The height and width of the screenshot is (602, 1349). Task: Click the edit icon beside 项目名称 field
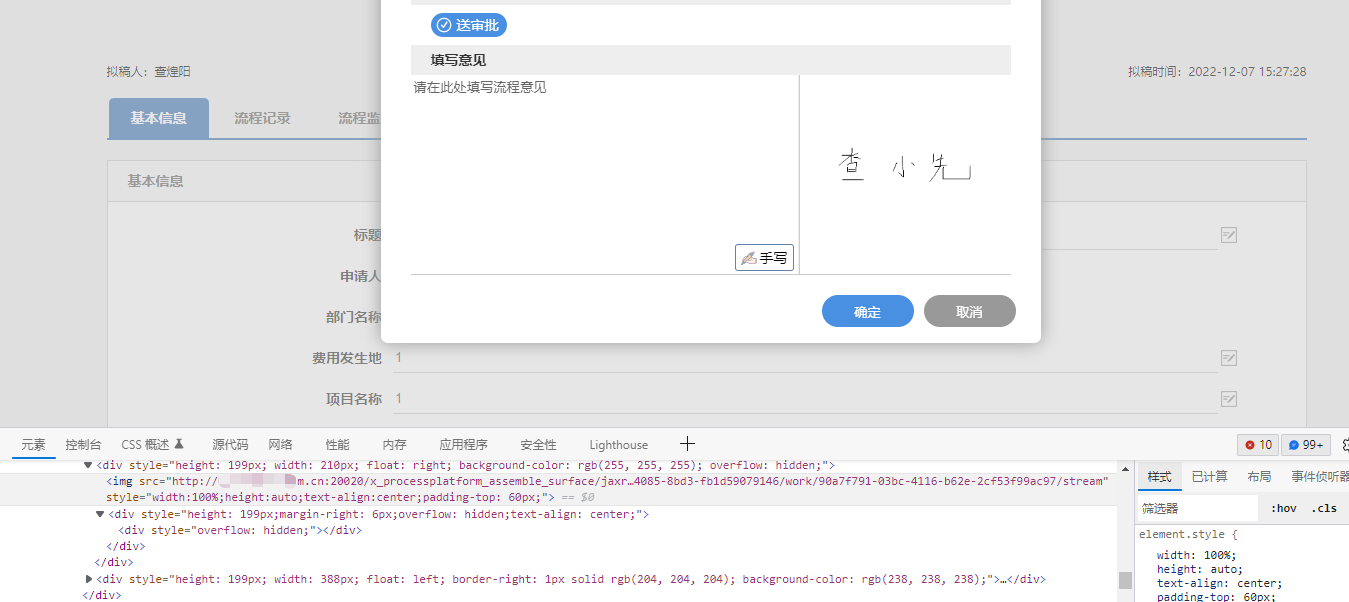(x=1229, y=399)
